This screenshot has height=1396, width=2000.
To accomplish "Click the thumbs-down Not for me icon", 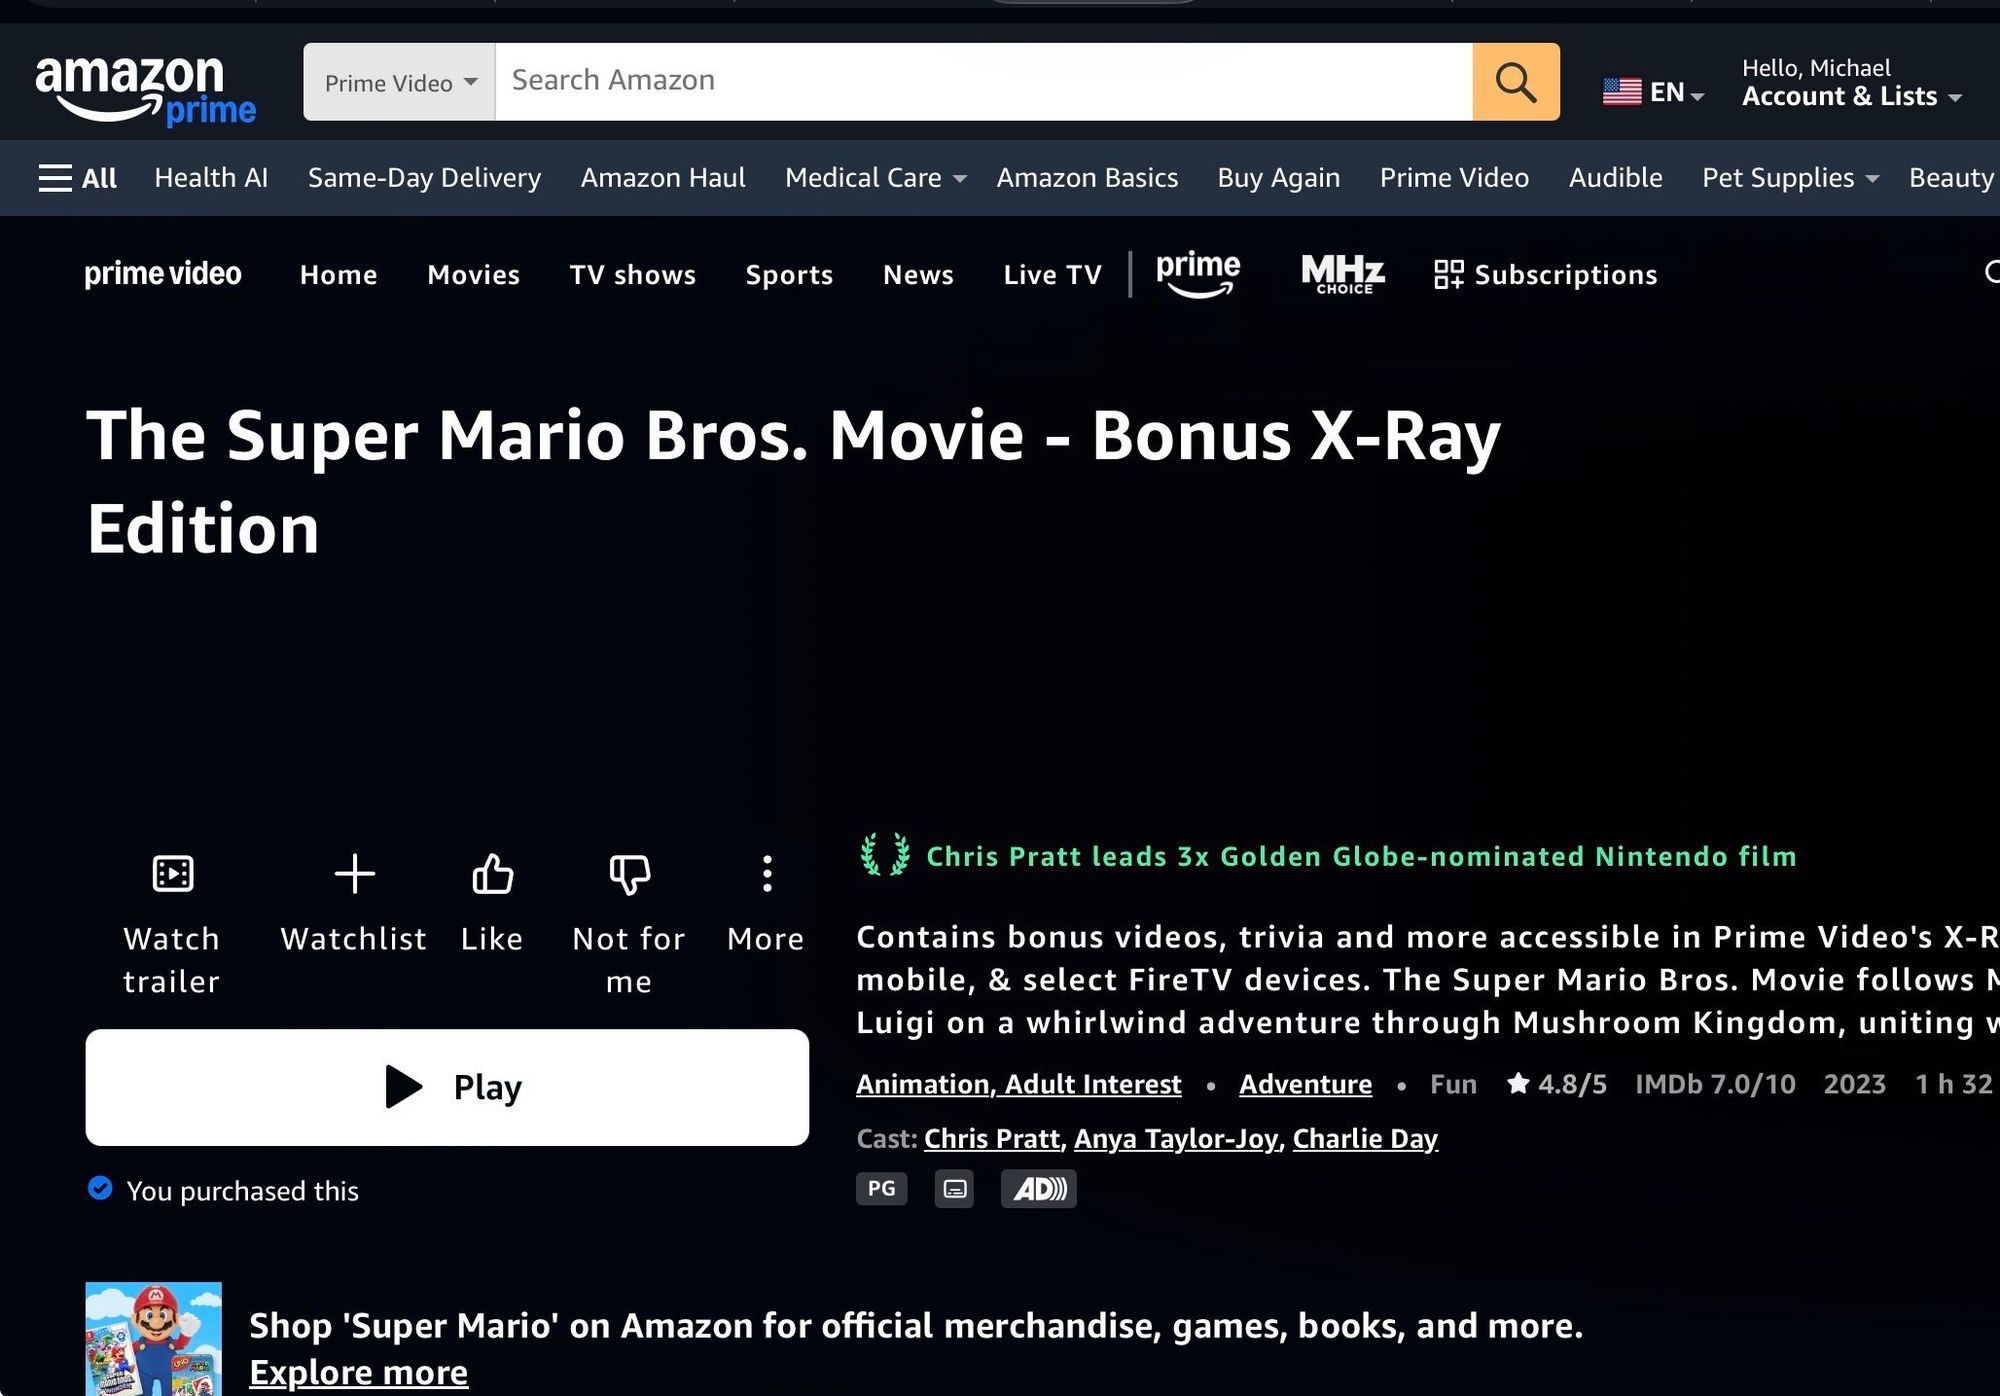I will pos(629,874).
